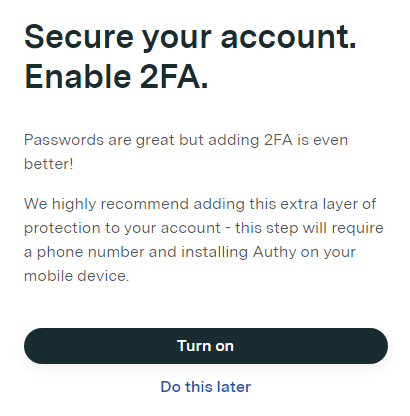Screen dimensions: 410x416
Task: Select the 'Secure your account.' heading line
Action: pyautogui.click(x=190, y=38)
